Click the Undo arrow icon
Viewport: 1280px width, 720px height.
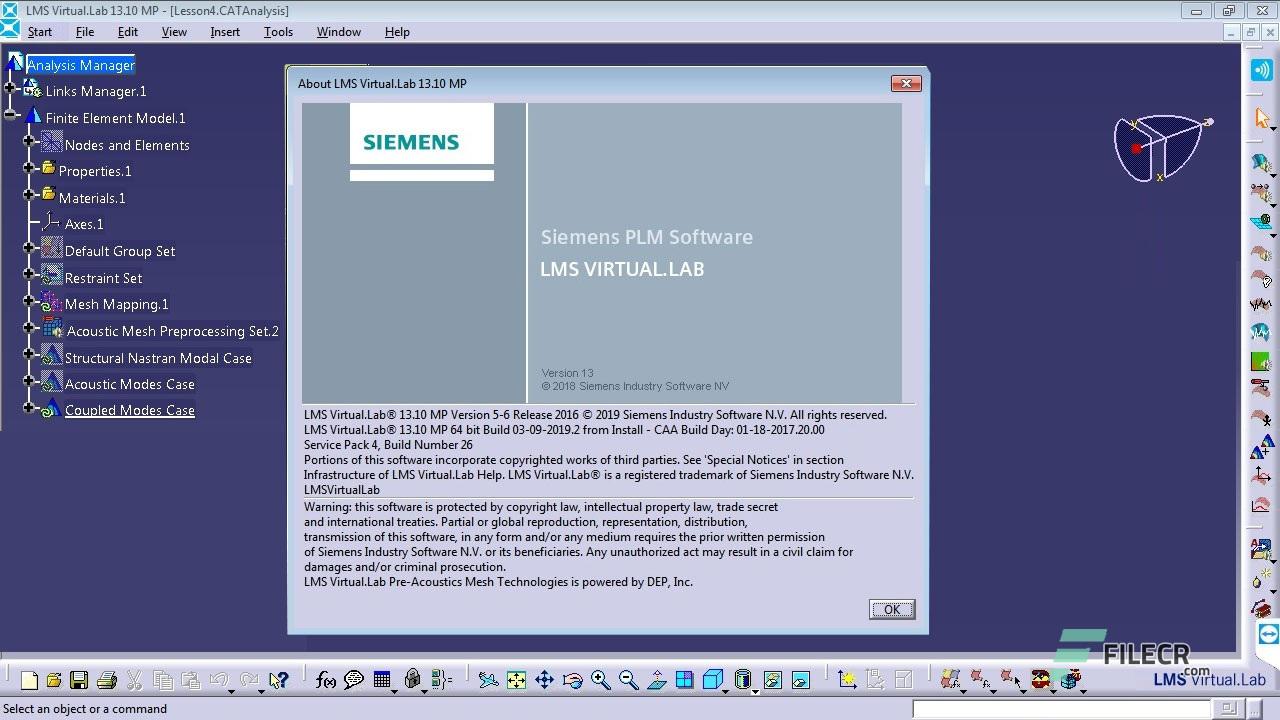(218, 681)
